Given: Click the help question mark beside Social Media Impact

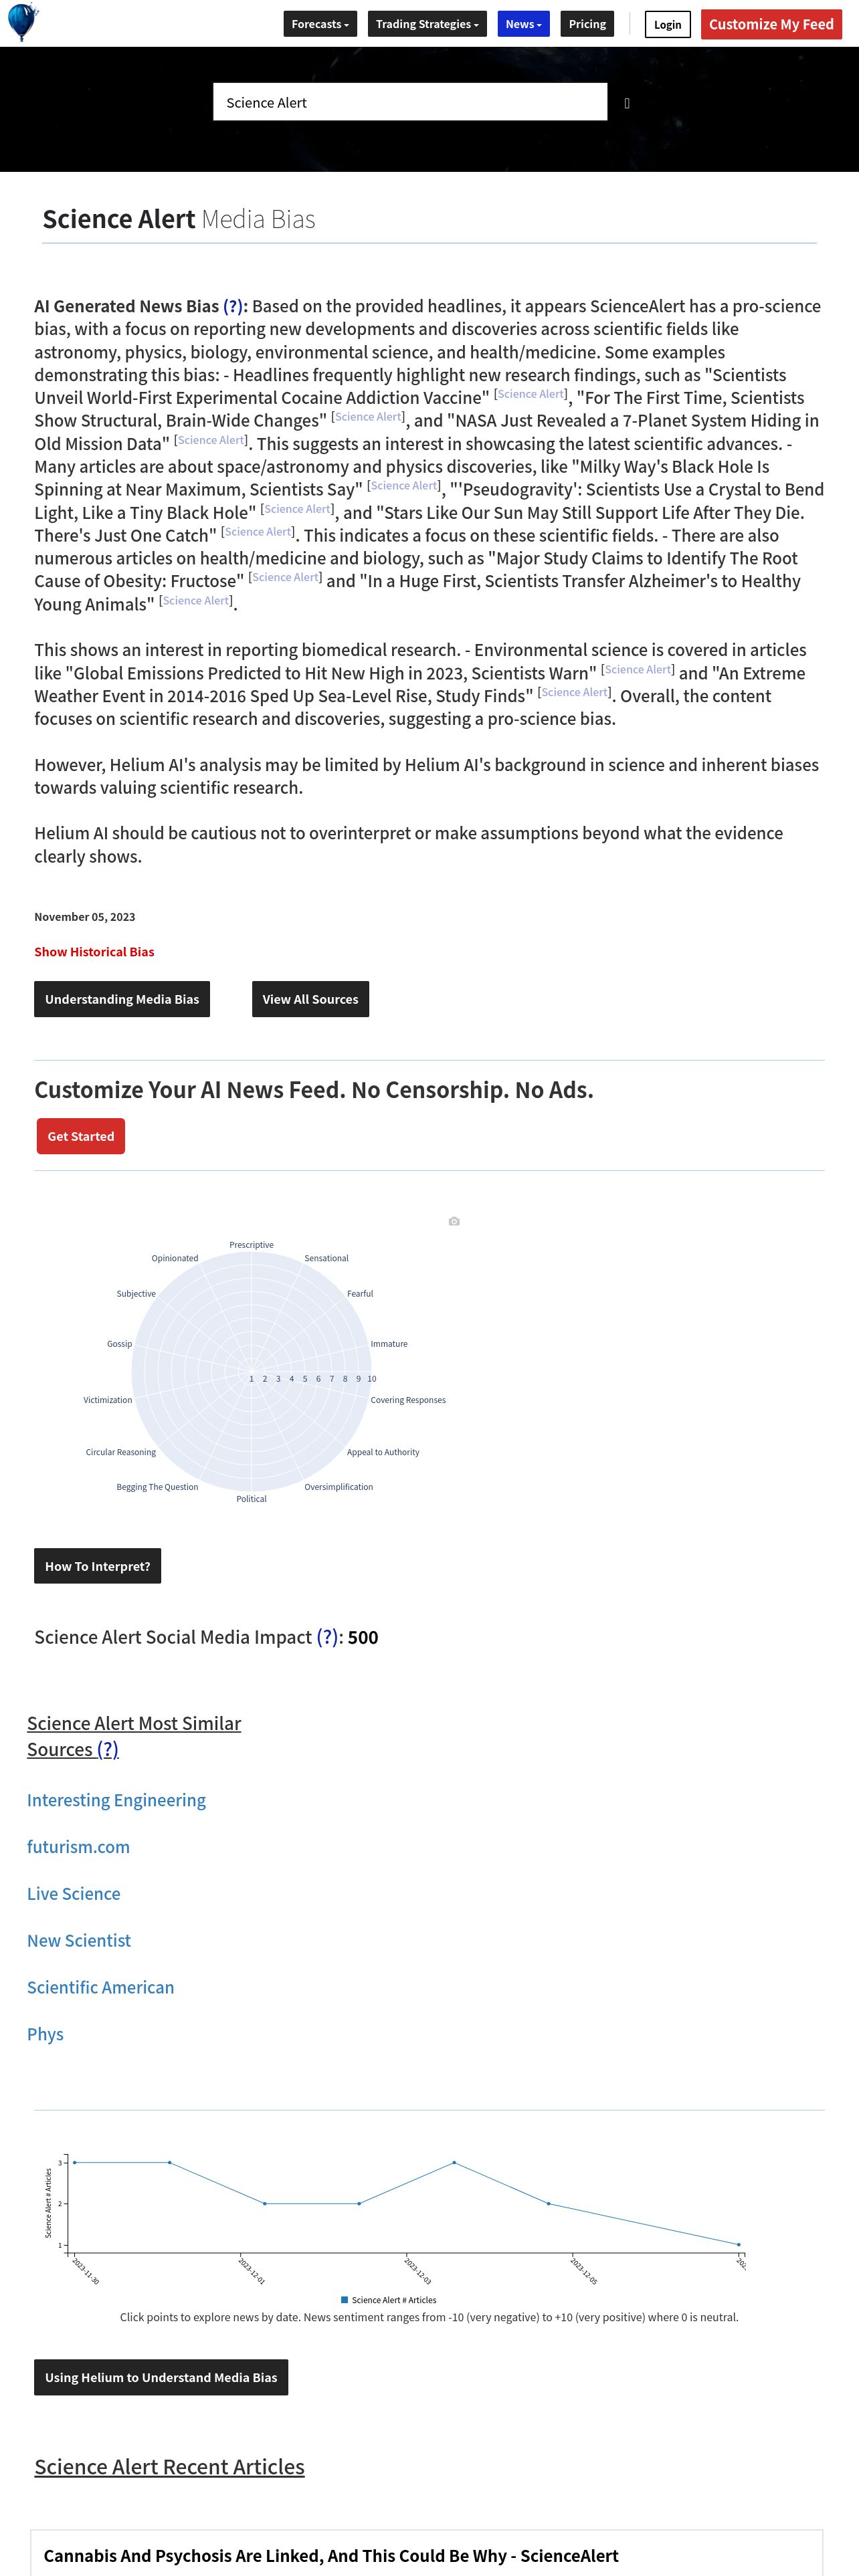Looking at the screenshot, I should (x=327, y=1637).
